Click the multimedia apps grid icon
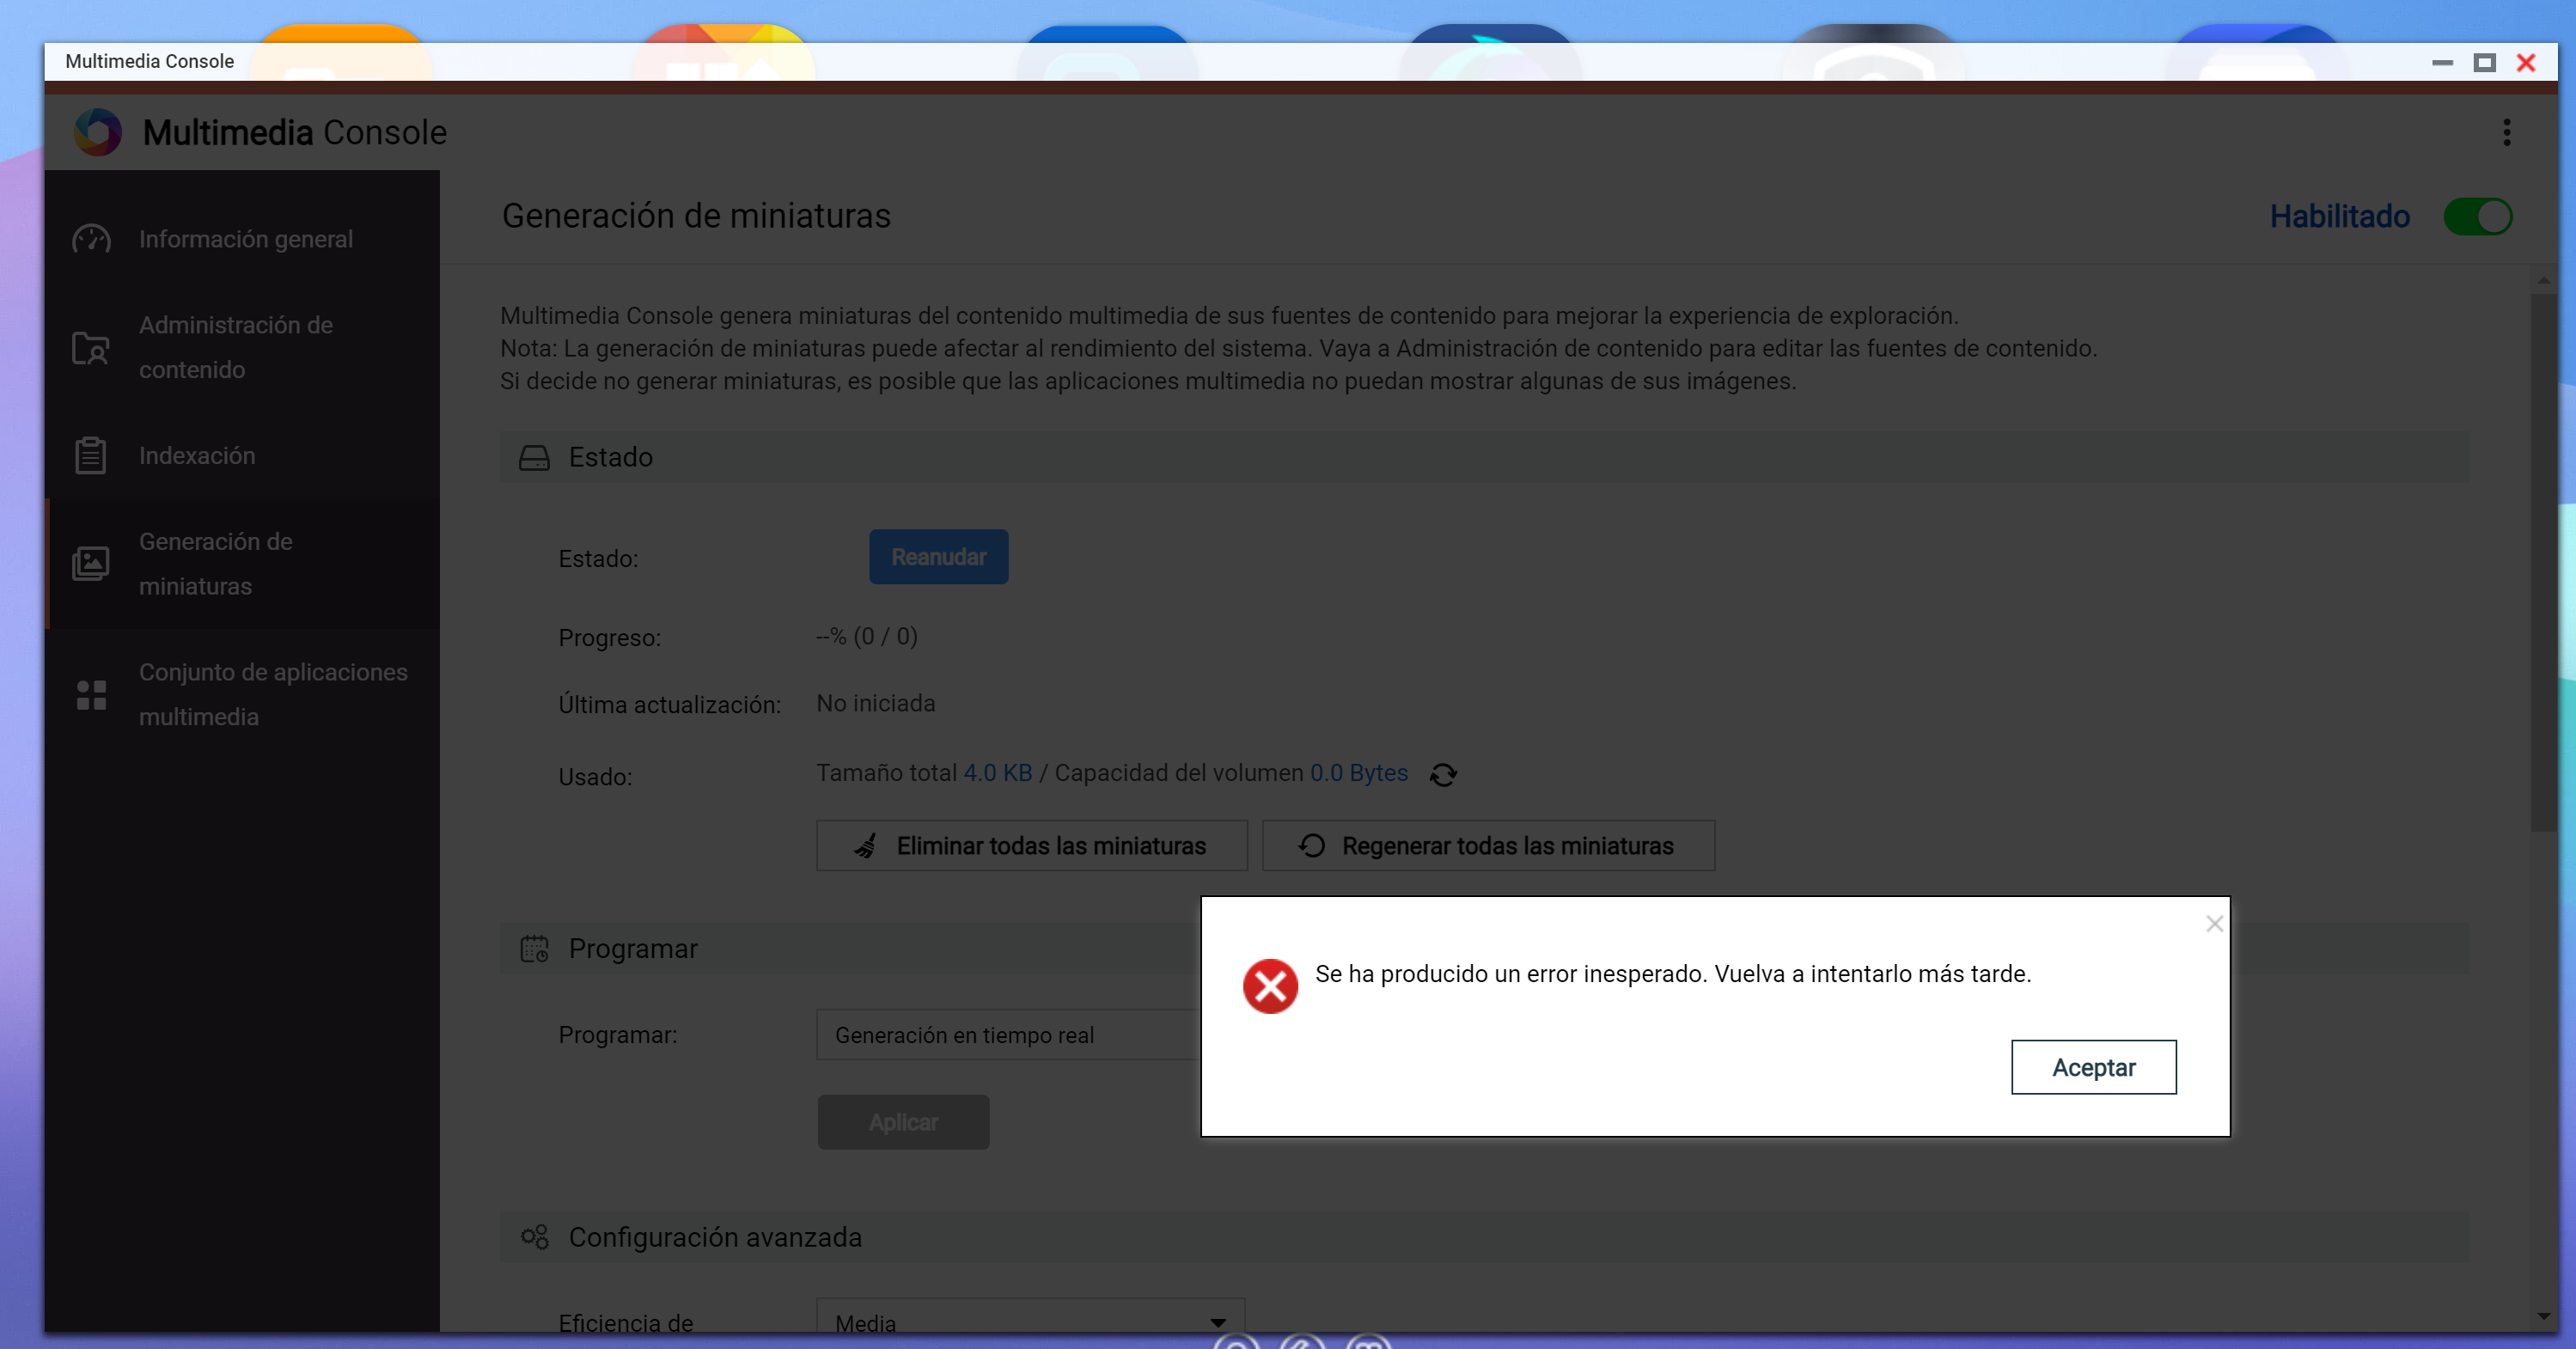The image size is (2576, 1349). point(91,695)
